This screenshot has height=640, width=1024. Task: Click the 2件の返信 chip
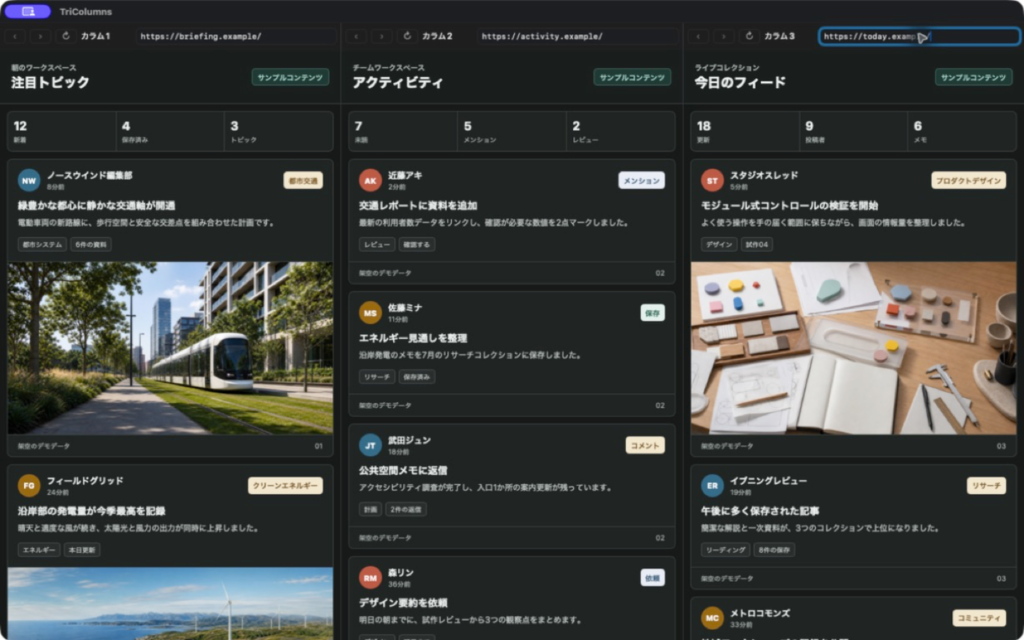point(406,509)
